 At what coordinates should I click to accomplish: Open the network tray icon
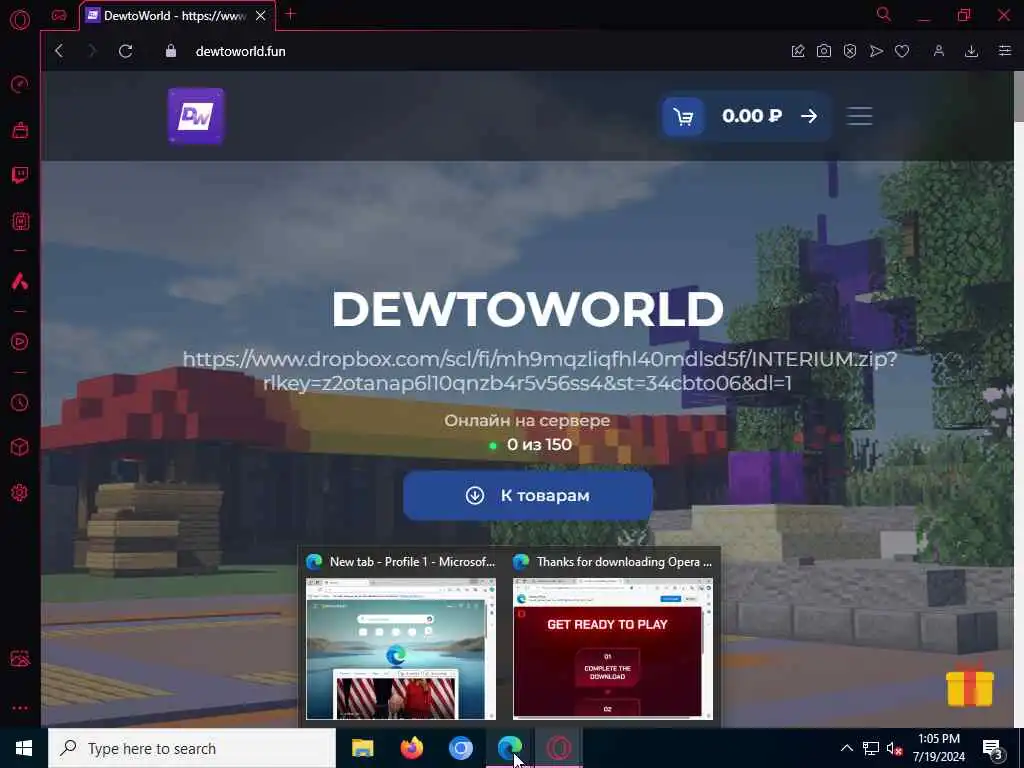pos(871,748)
